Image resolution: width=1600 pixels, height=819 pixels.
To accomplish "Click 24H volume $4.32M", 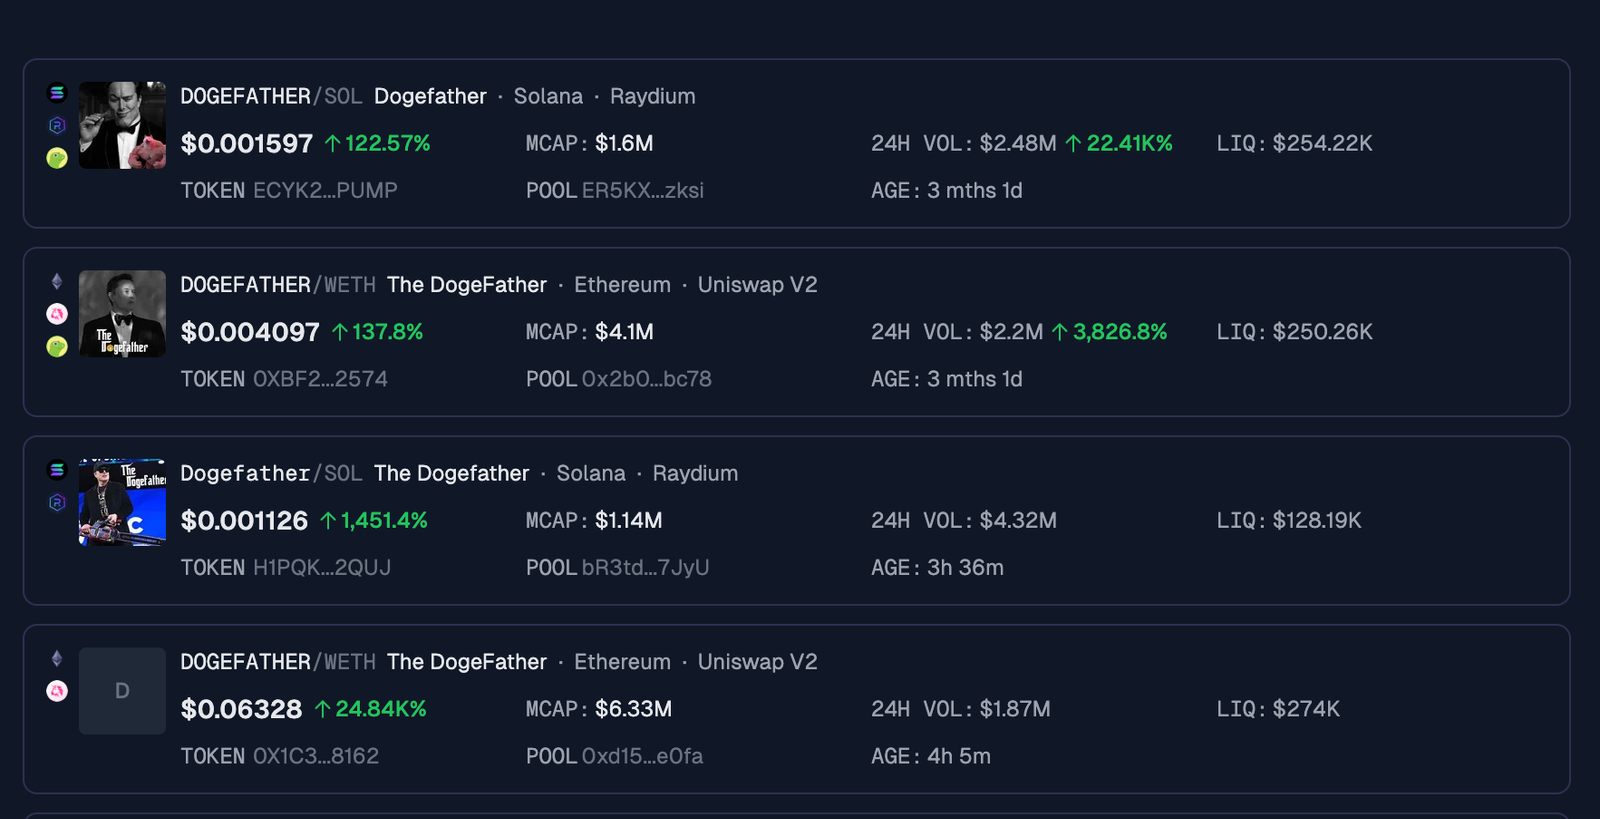I will (x=1018, y=520).
